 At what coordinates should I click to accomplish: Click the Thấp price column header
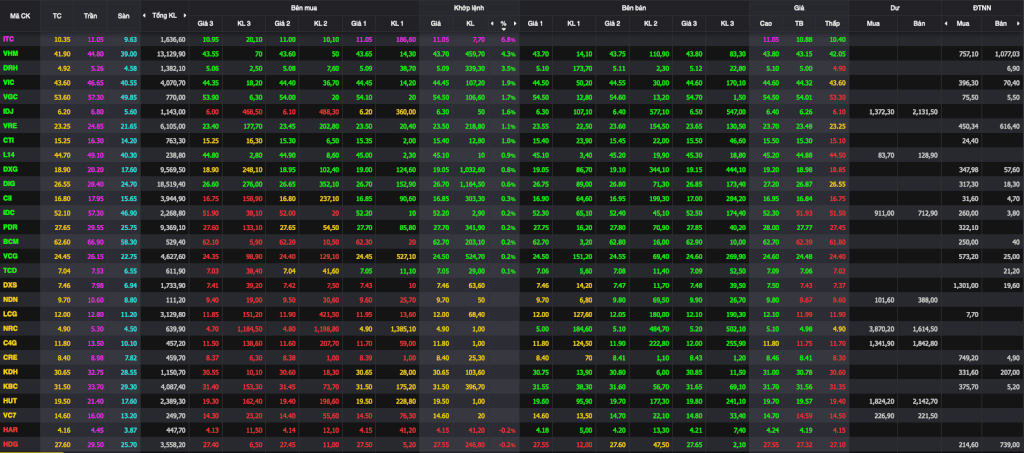click(831, 24)
